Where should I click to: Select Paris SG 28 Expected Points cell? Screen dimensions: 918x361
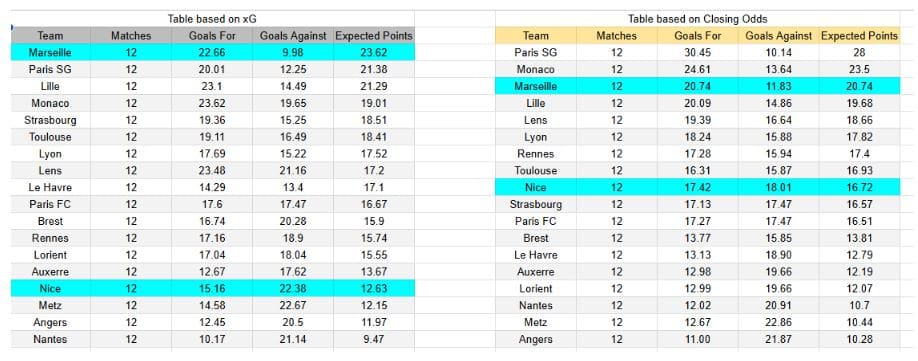pyautogui.click(x=859, y=53)
